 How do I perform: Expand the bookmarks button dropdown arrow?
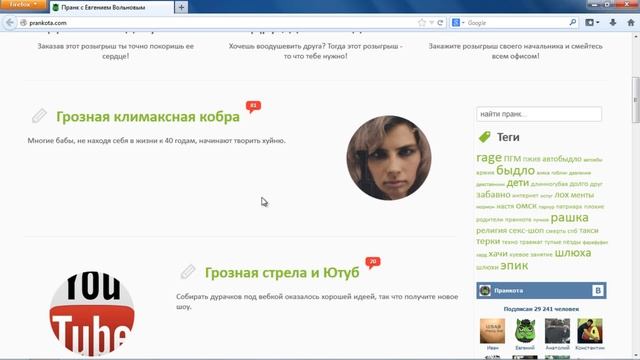(x=598, y=23)
